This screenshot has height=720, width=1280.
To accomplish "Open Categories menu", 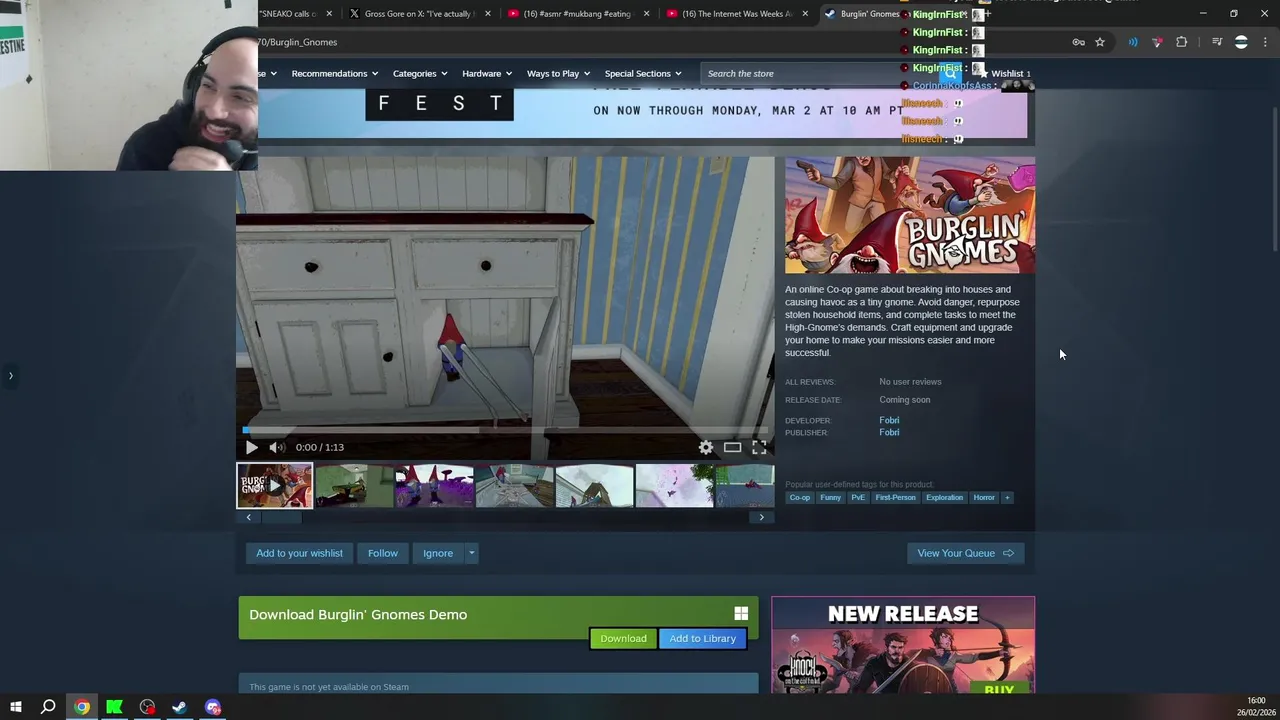I will pos(419,73).
